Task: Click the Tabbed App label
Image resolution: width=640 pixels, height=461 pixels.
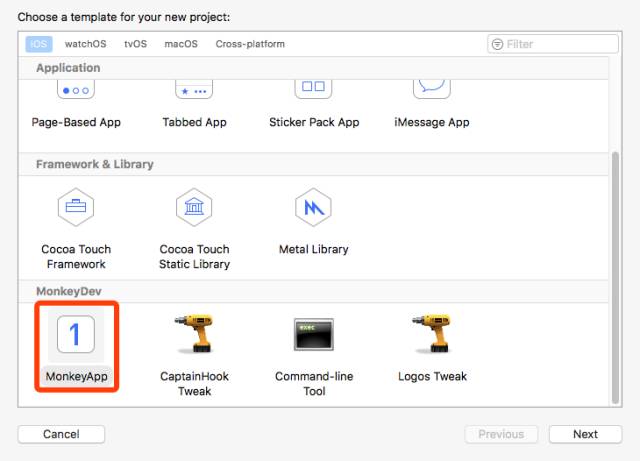Action: point(194,122)
